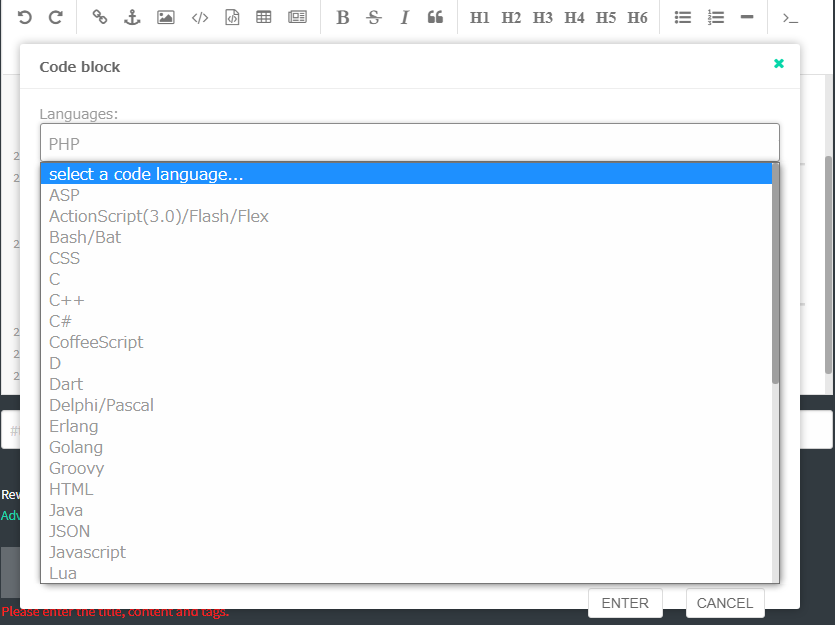Image resolution: width=835 pixels, height=625 pixels.
Task: Choose 'select a code language...' option
Action: click(406, 174)
